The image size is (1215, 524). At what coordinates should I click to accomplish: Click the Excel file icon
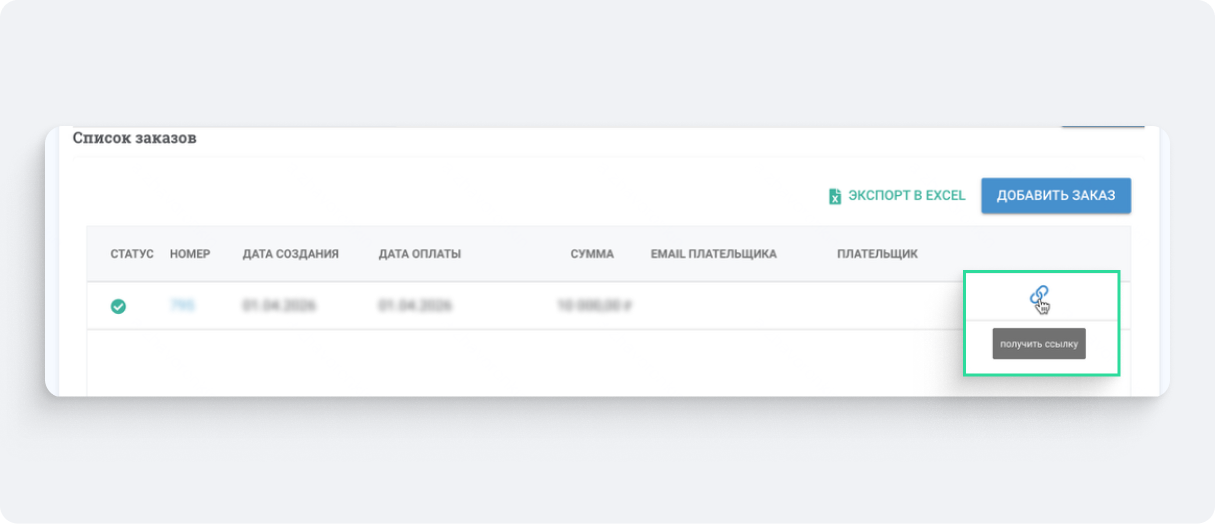point(835,196)
